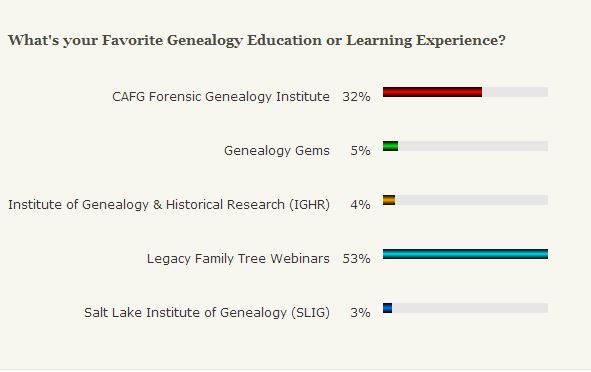Select Legacy Family Tree Webinars label
The image size is (591, 372).
pos(238,259)
